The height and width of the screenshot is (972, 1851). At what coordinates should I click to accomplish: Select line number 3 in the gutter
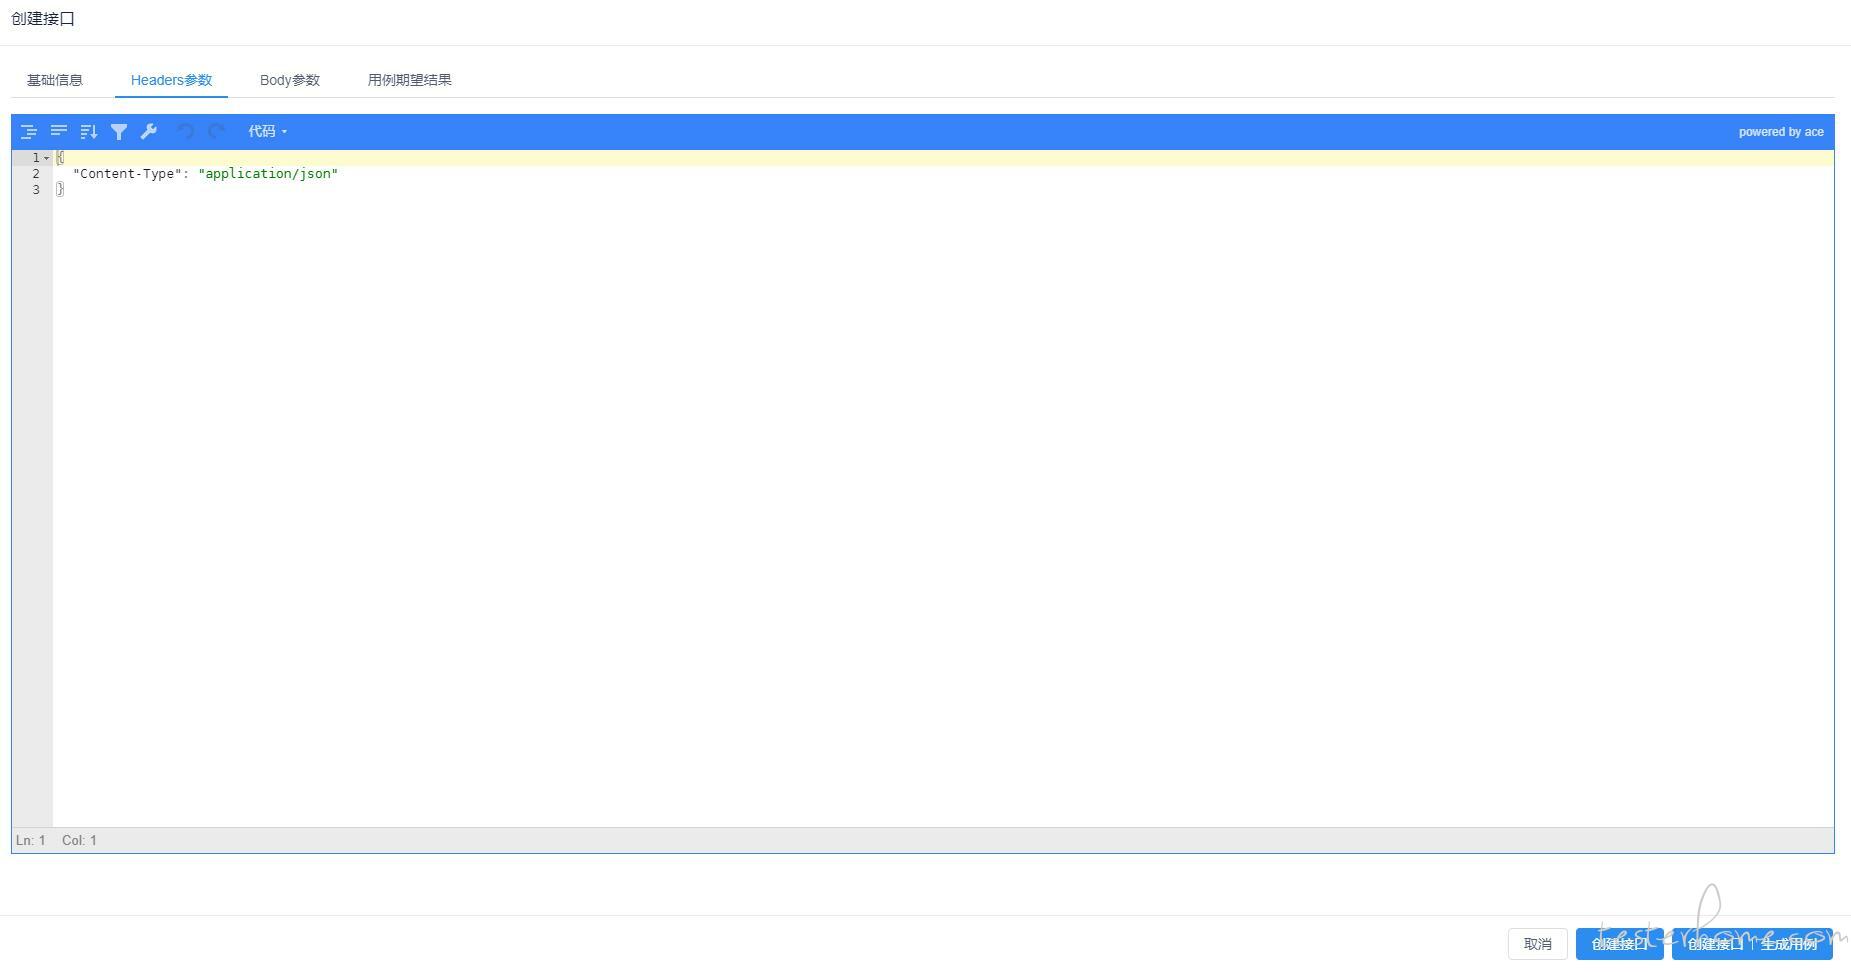pos(36,190)
